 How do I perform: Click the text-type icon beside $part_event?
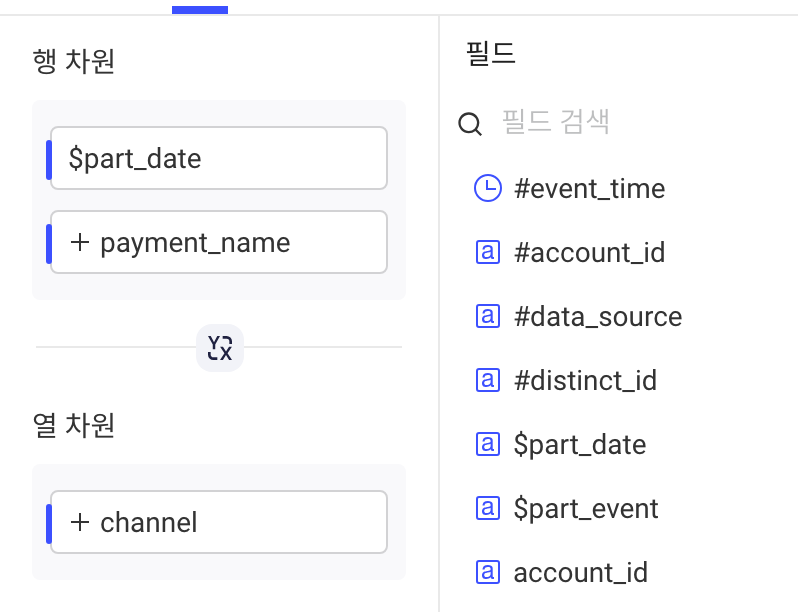point(488,508)
